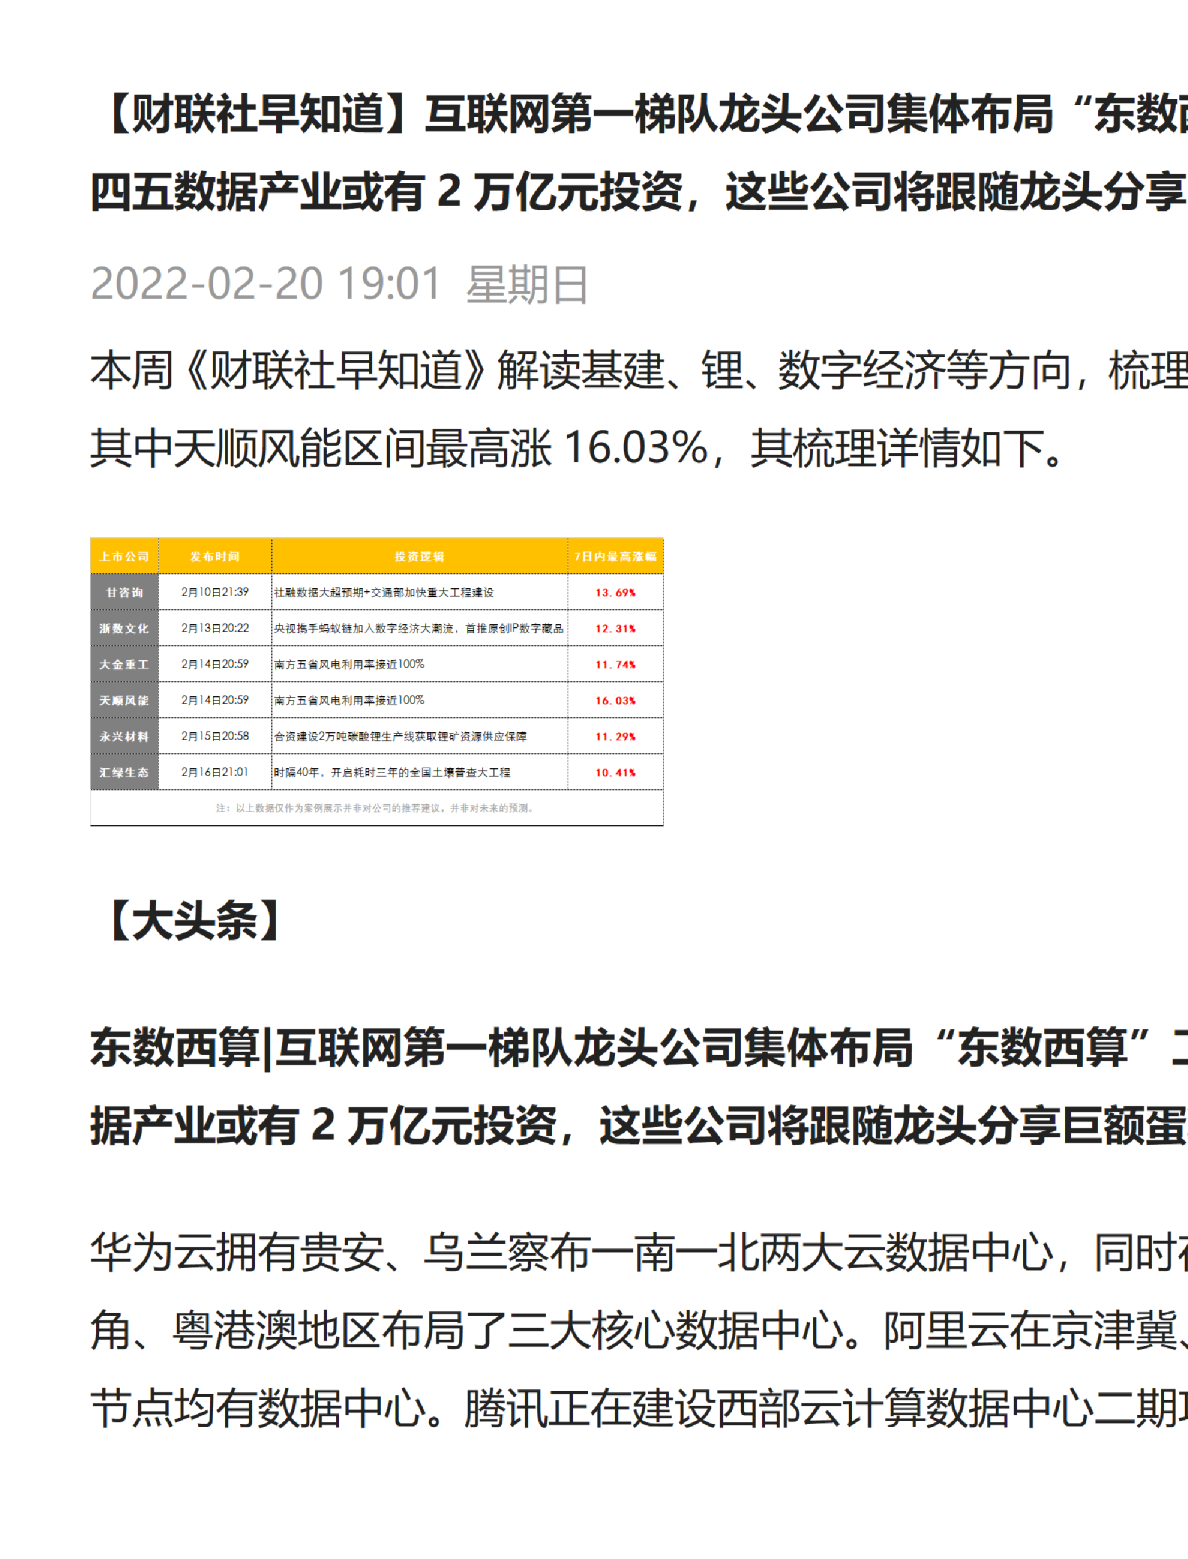
Task: Click the table footnote disclaimer text
Action: [x=376, y=808]
